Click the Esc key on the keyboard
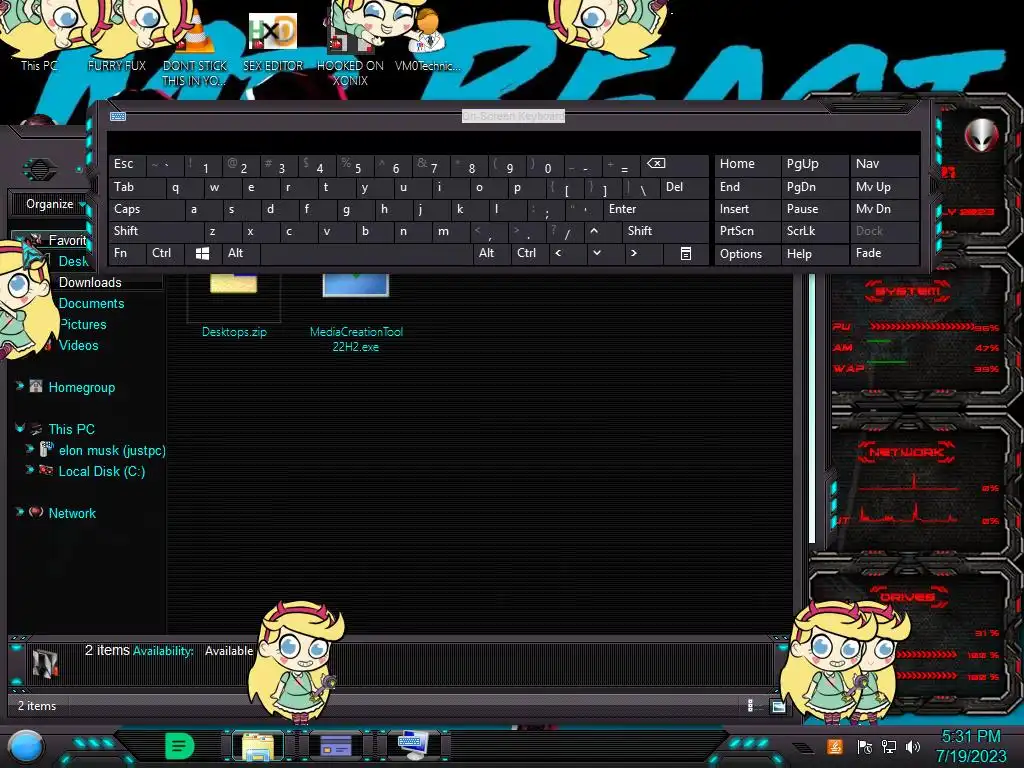Image resolution: width=1024 pixels, height=768 pixels. point(127,164)
